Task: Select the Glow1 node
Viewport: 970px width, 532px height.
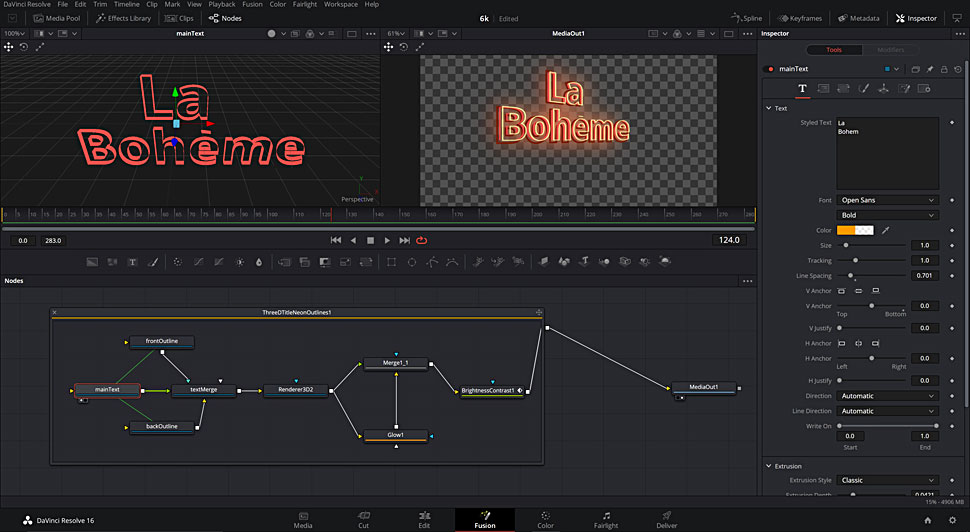Action: click(396, 435)
